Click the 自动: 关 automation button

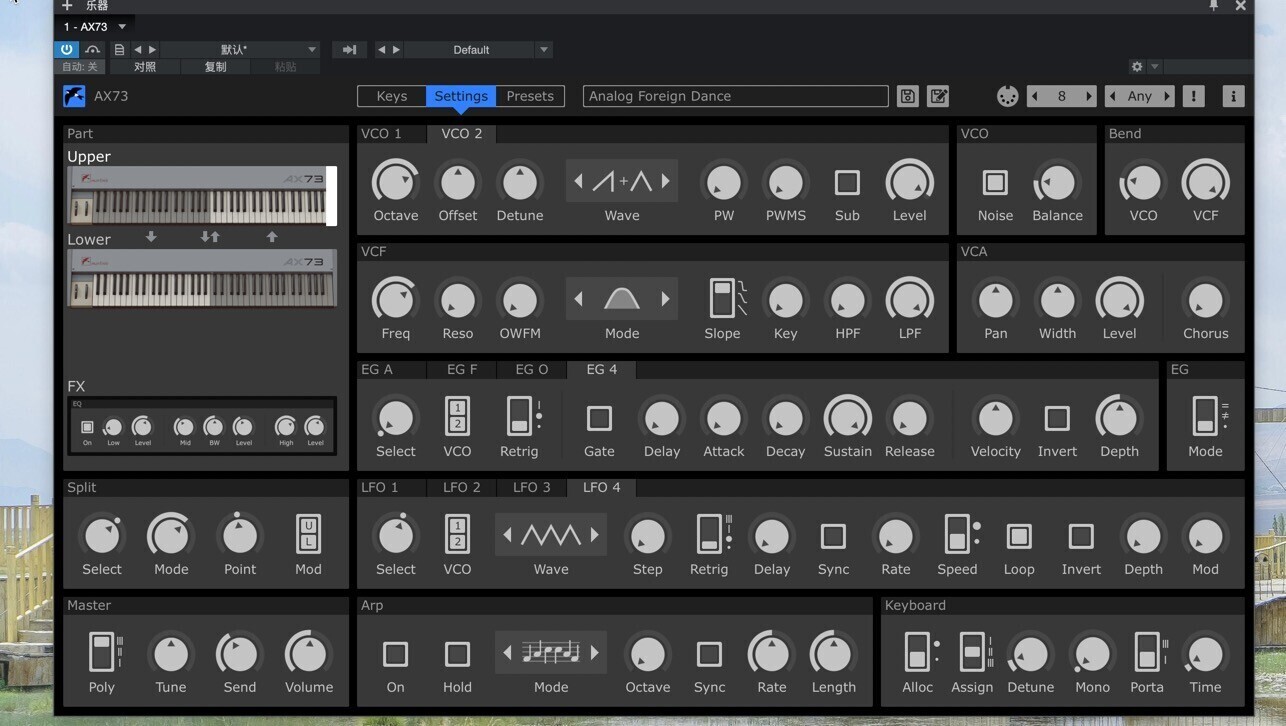click(80, 67)
